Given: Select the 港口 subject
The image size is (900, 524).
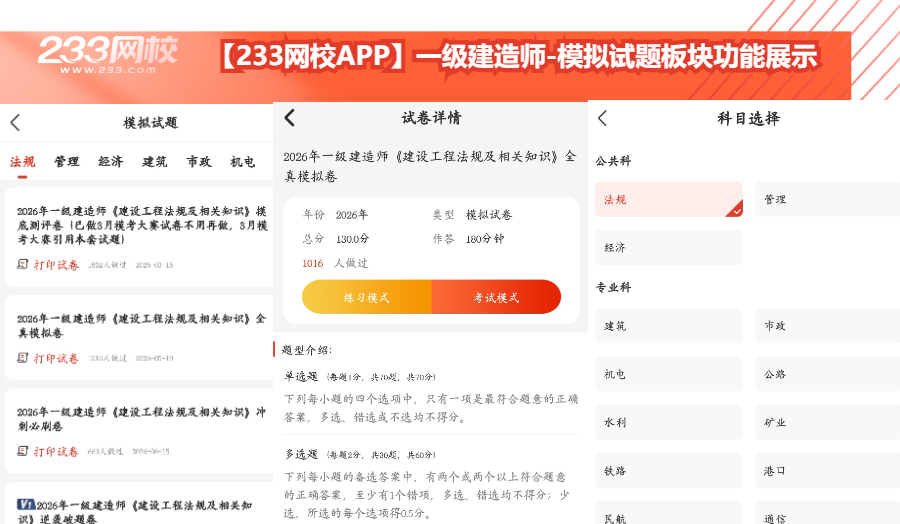Looking at the screenshot, I should [x=827, y=470].
